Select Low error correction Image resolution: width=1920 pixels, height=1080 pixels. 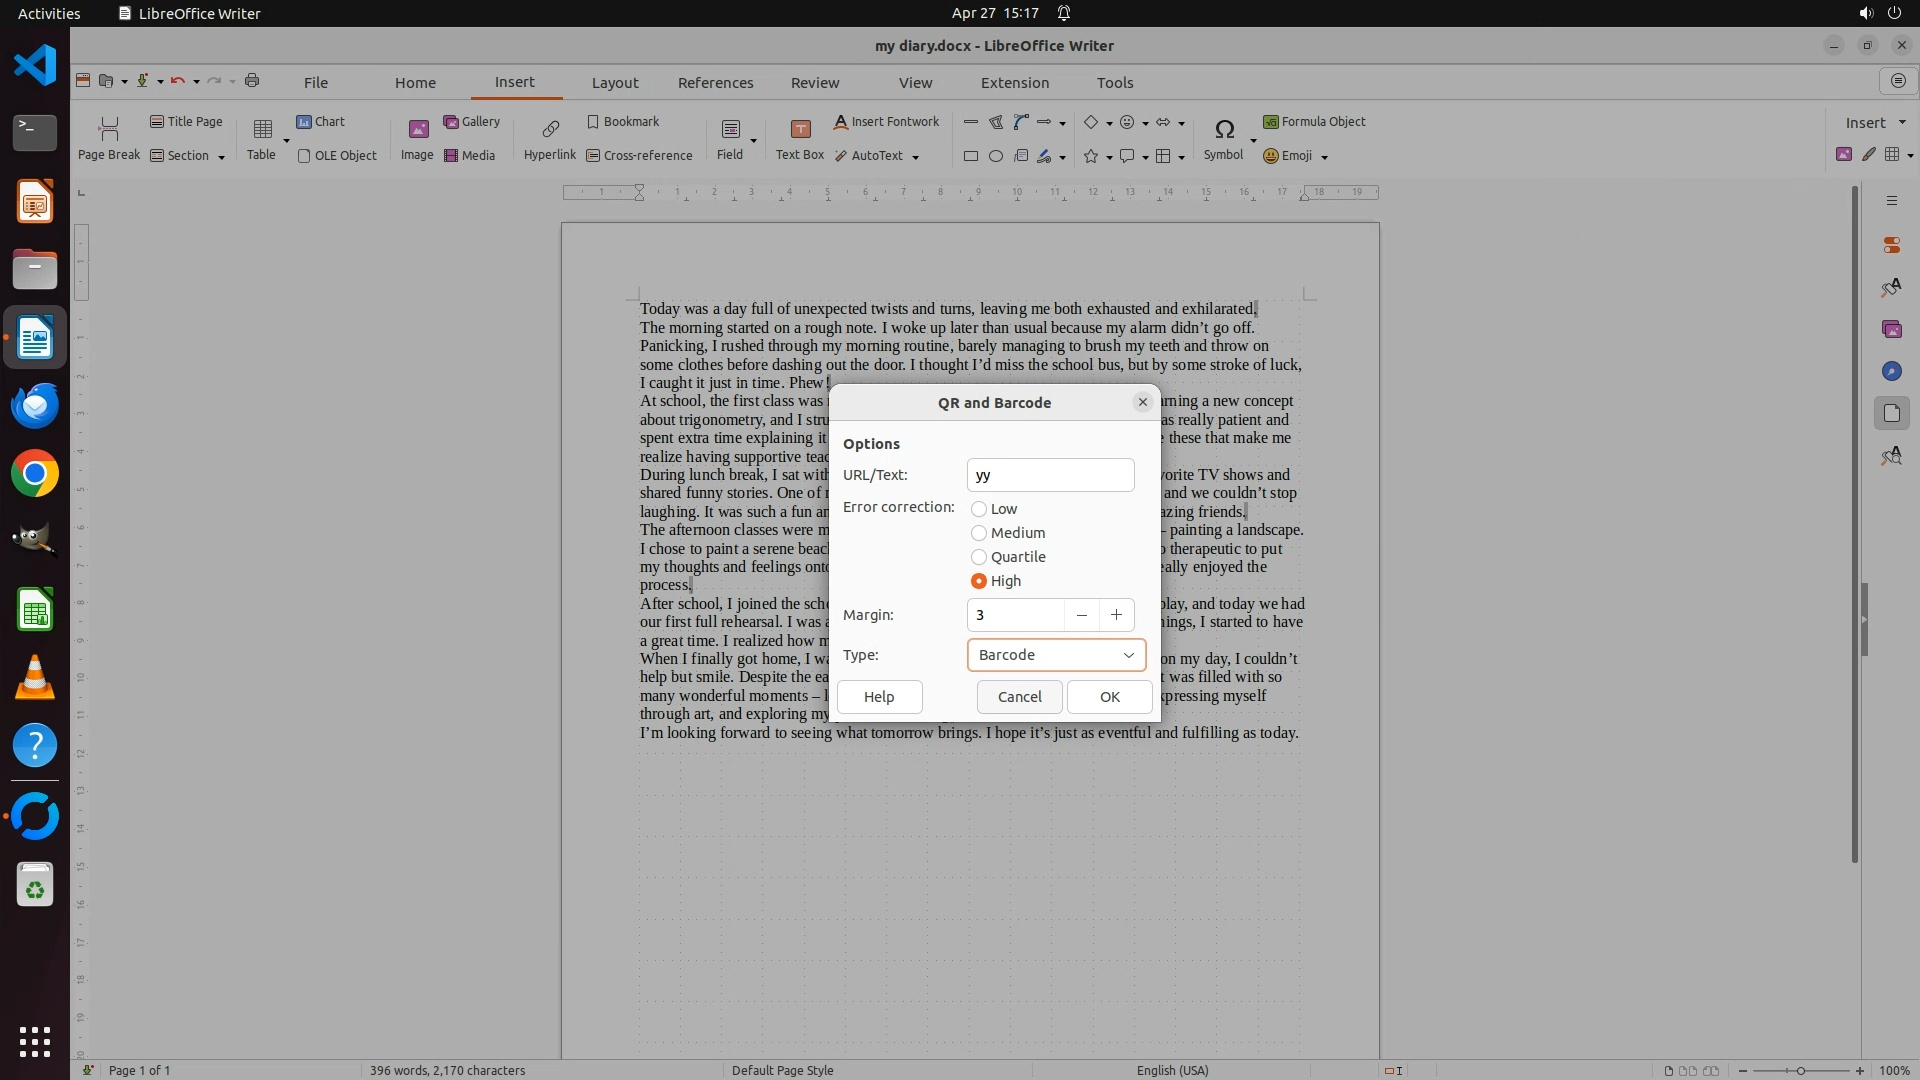[979, 509]
